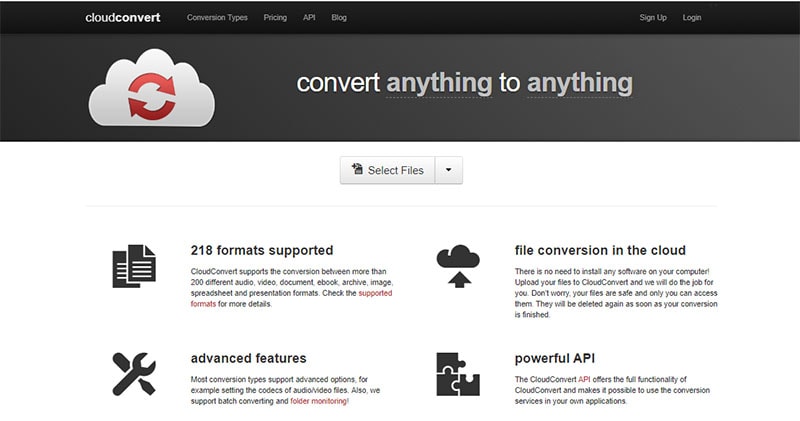Expand the Select Files dropdown arrow
800x421 pixels.
[x=448, y=170]
